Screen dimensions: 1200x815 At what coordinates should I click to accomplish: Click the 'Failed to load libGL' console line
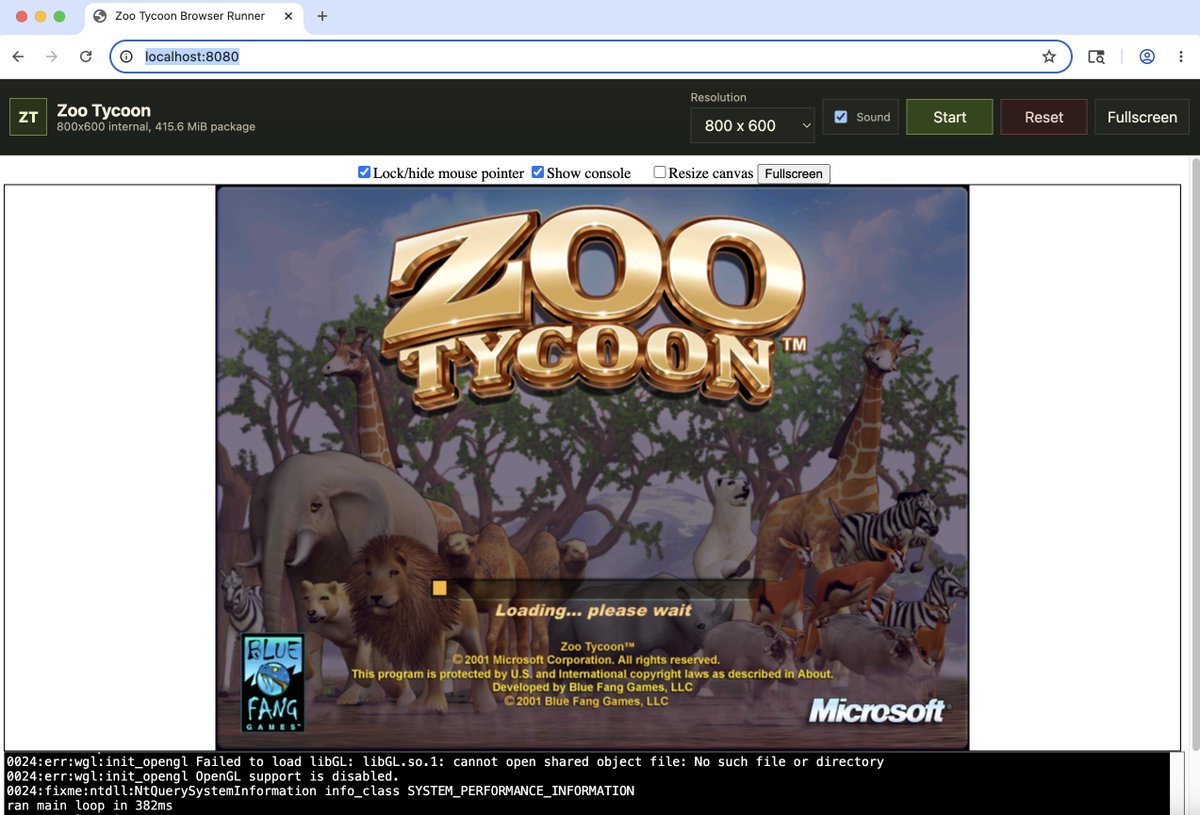point(446,762)
